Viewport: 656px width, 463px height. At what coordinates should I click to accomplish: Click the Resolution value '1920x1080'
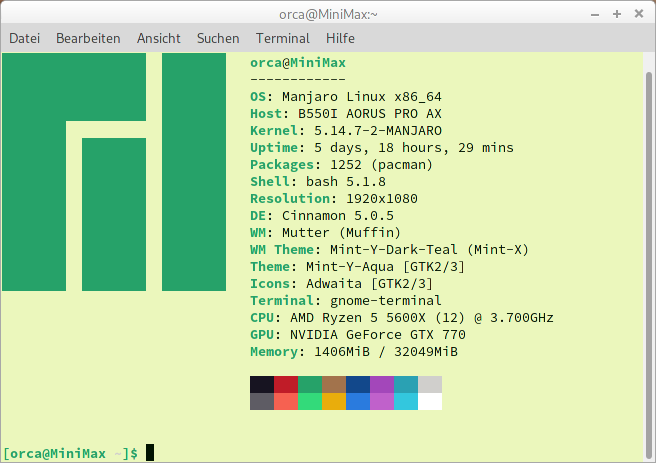pyautogui.click(x=382, y=199)
